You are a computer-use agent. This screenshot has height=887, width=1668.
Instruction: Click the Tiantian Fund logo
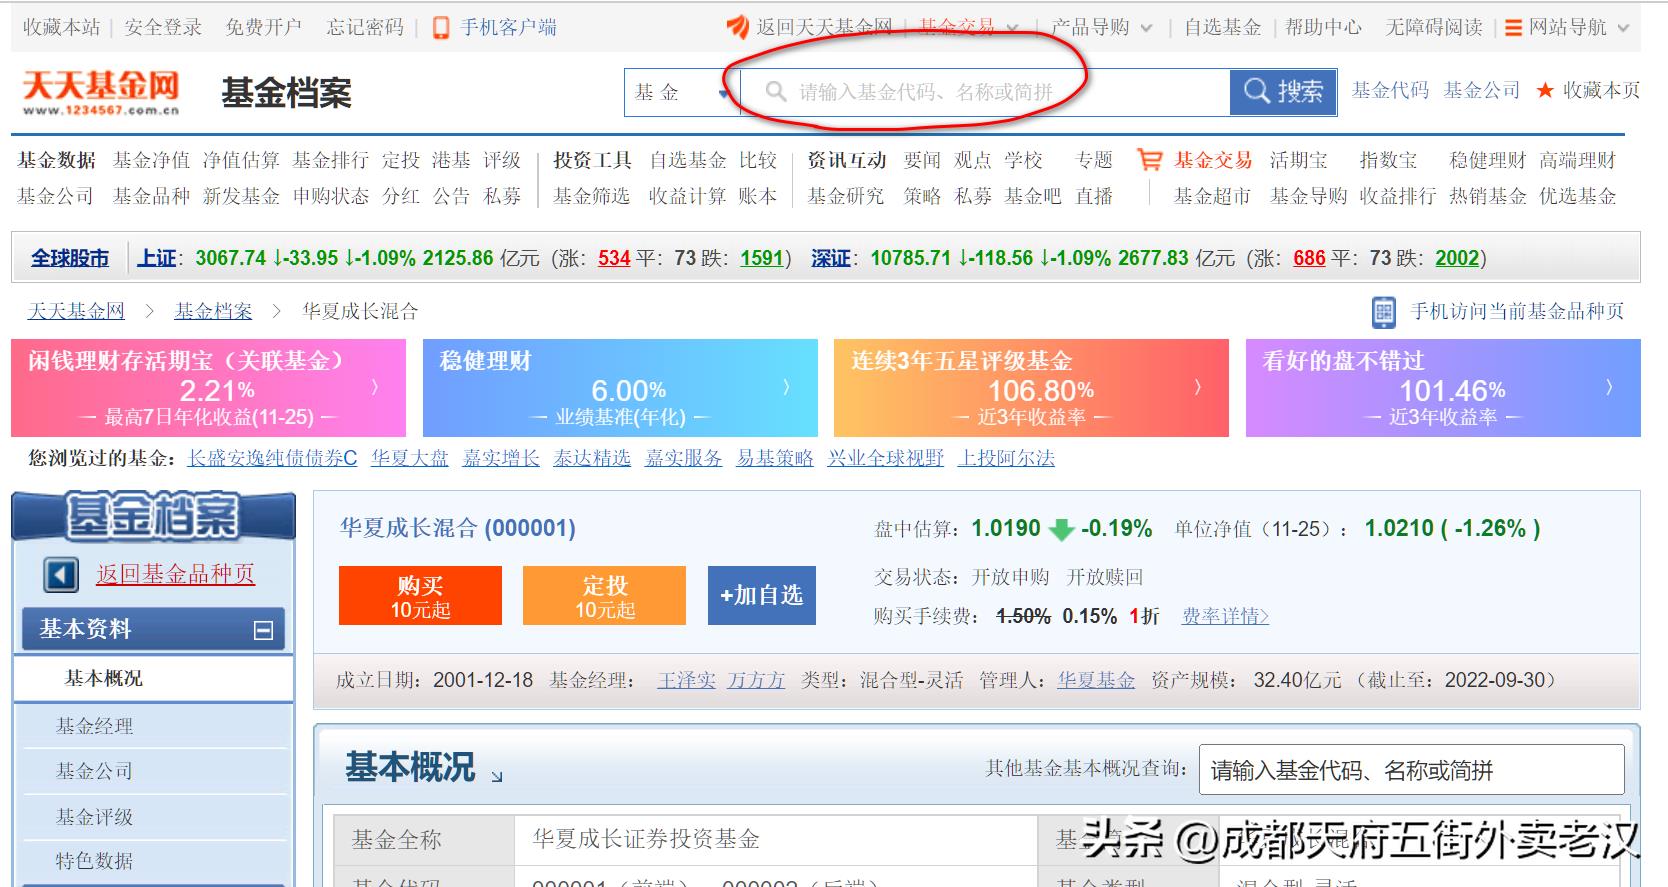pos(100,93)
